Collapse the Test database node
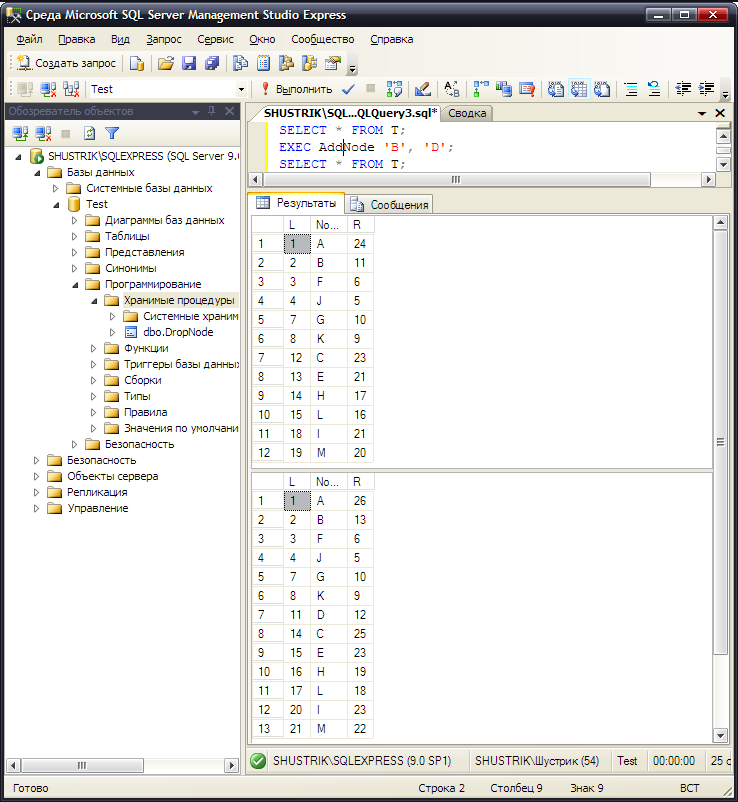Image resolution: width=738 pixels, height=802 pixels. pyautogui.click(x=56, y=205)
